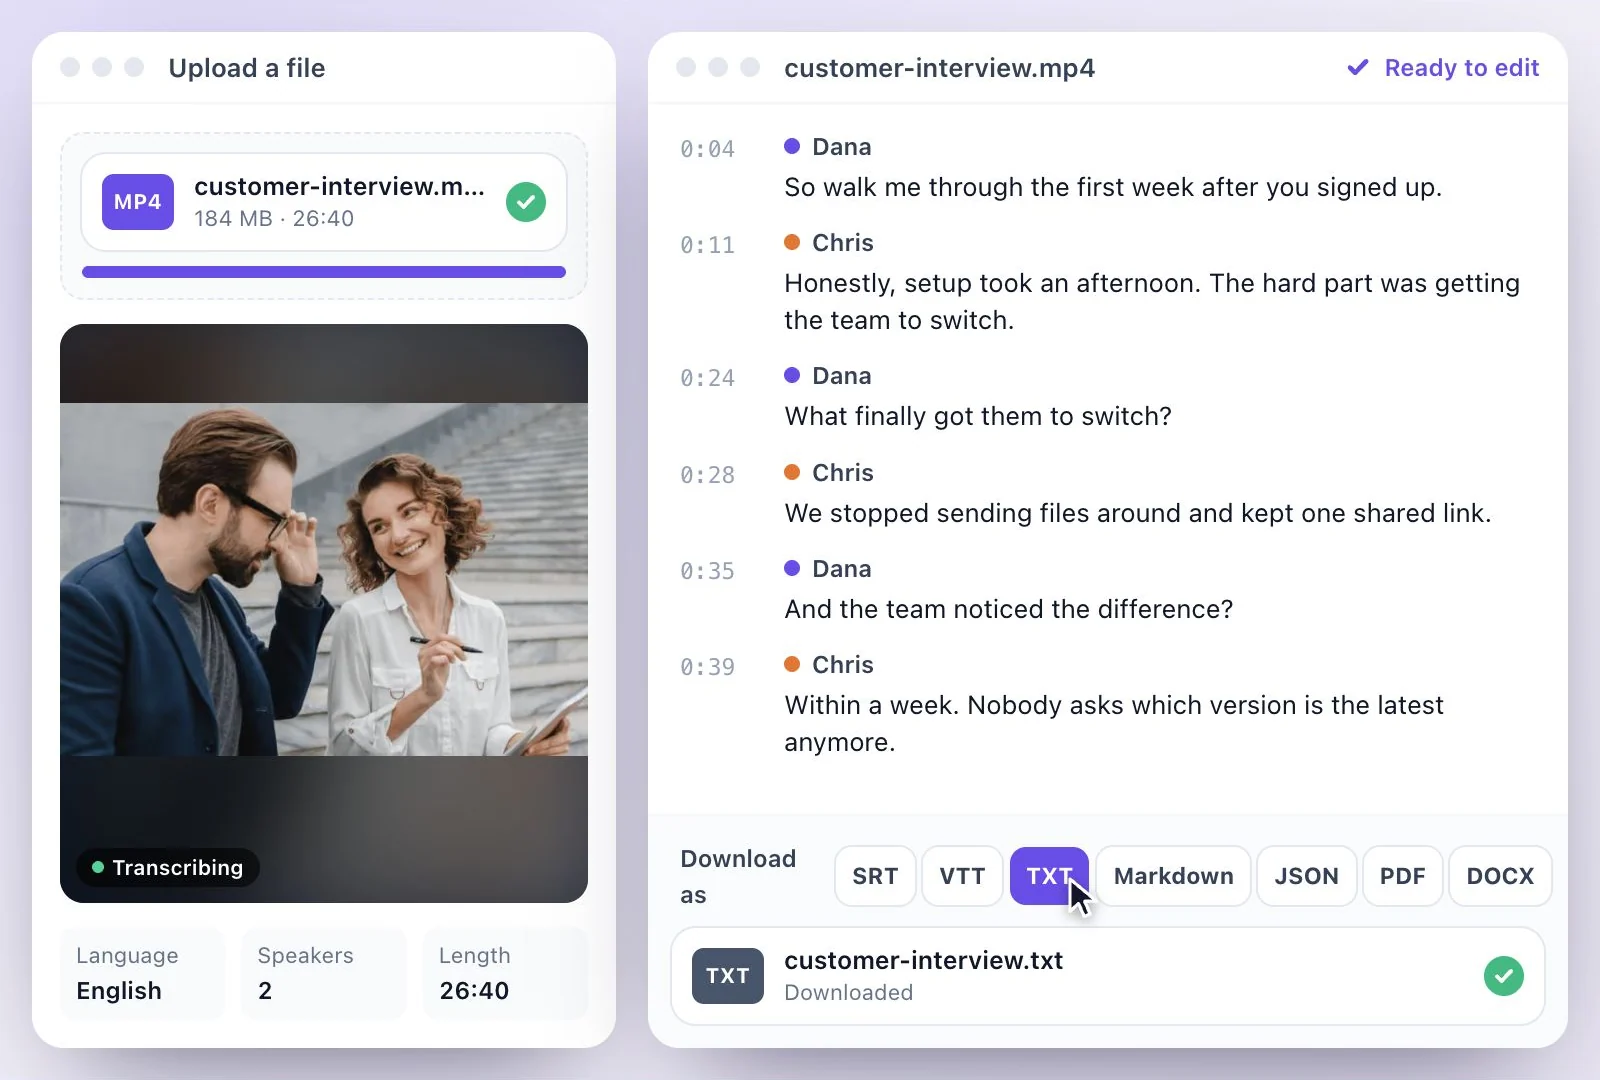Image resolution: width=1600 pixels, height=1080 pixels.
Task: Download transcript as SRT
Action: coord(875,876)
